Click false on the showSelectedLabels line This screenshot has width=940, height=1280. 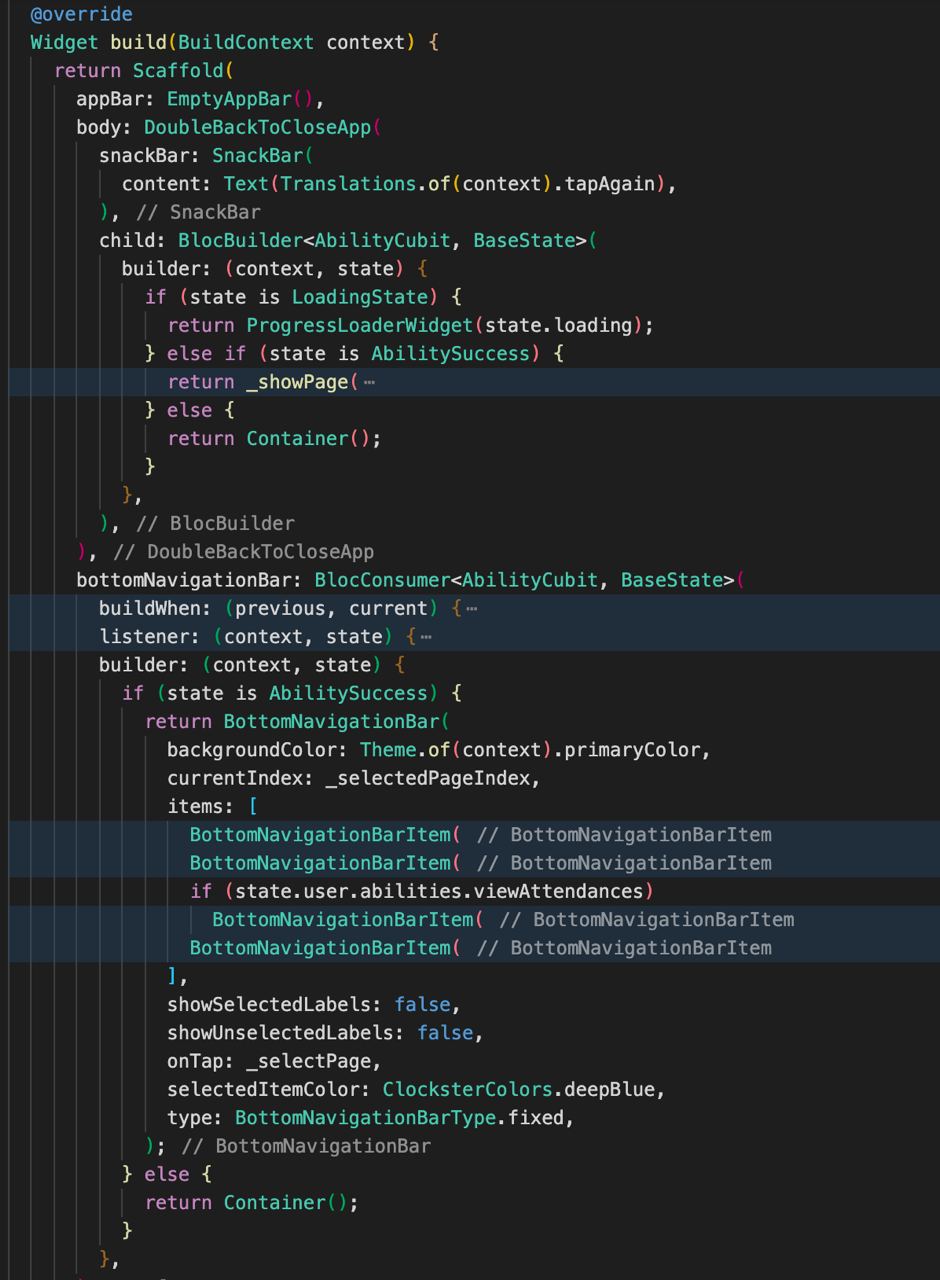tap(423, 1004)
